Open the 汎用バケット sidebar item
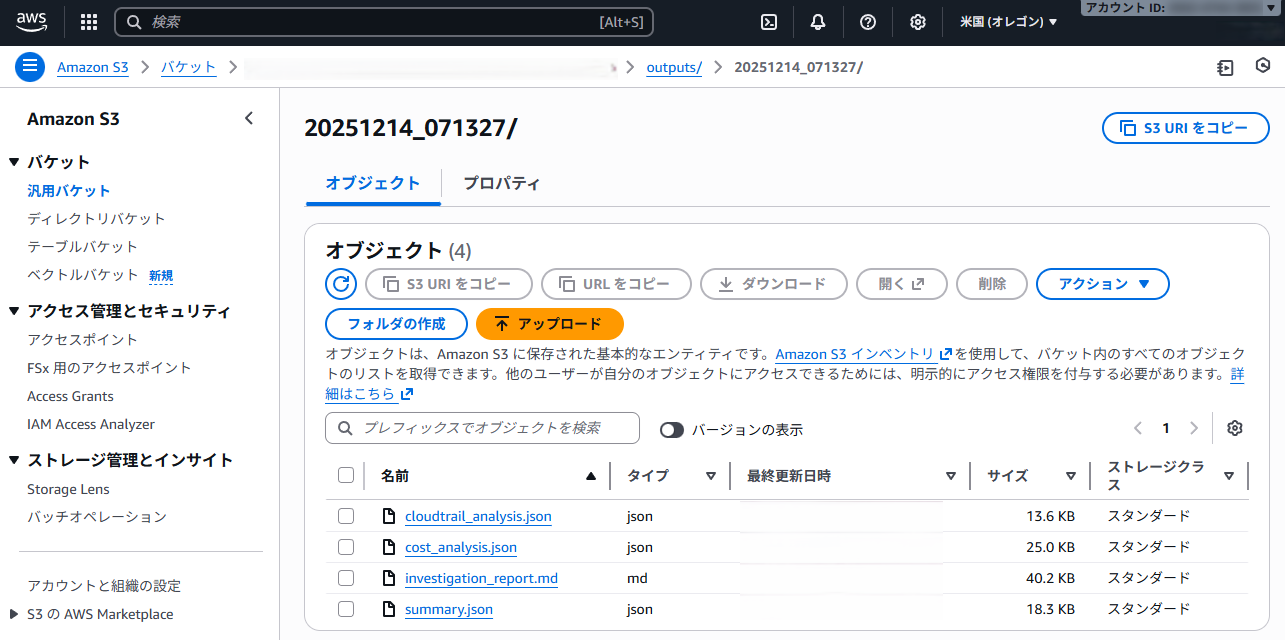This screenshot has width=1285, height=640. pos(69,190)
